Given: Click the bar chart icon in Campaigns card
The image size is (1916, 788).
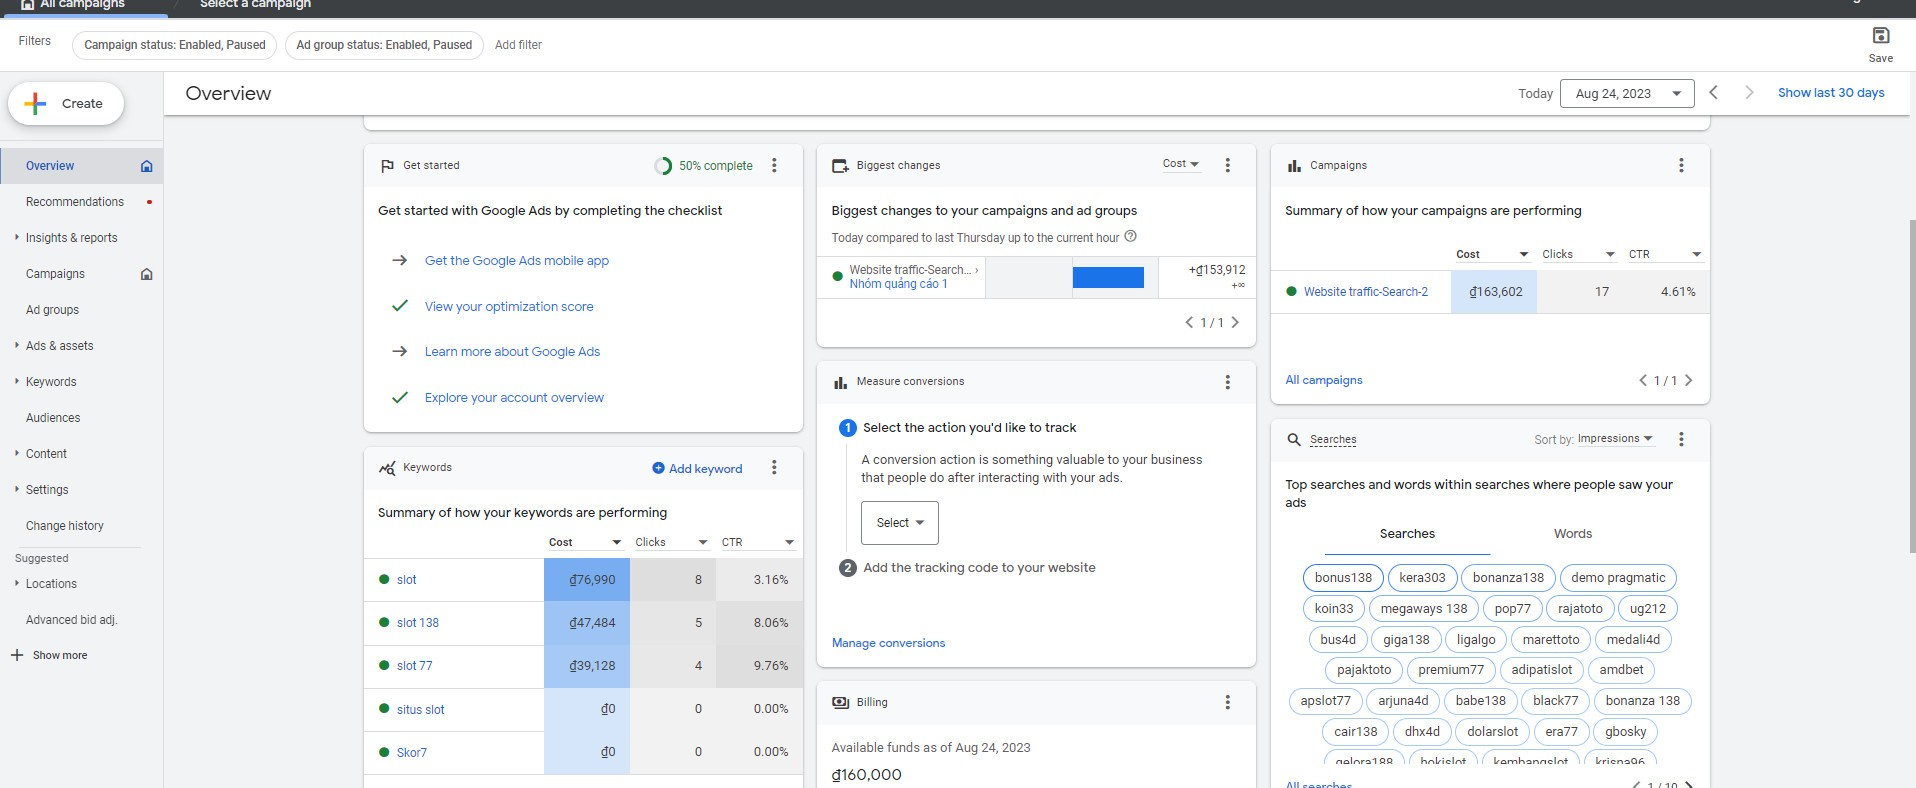Looking at the screenshot, I should [x=1294, y=166].
